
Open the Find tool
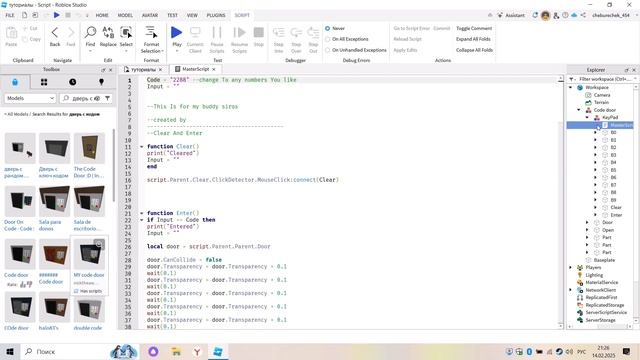90,33
